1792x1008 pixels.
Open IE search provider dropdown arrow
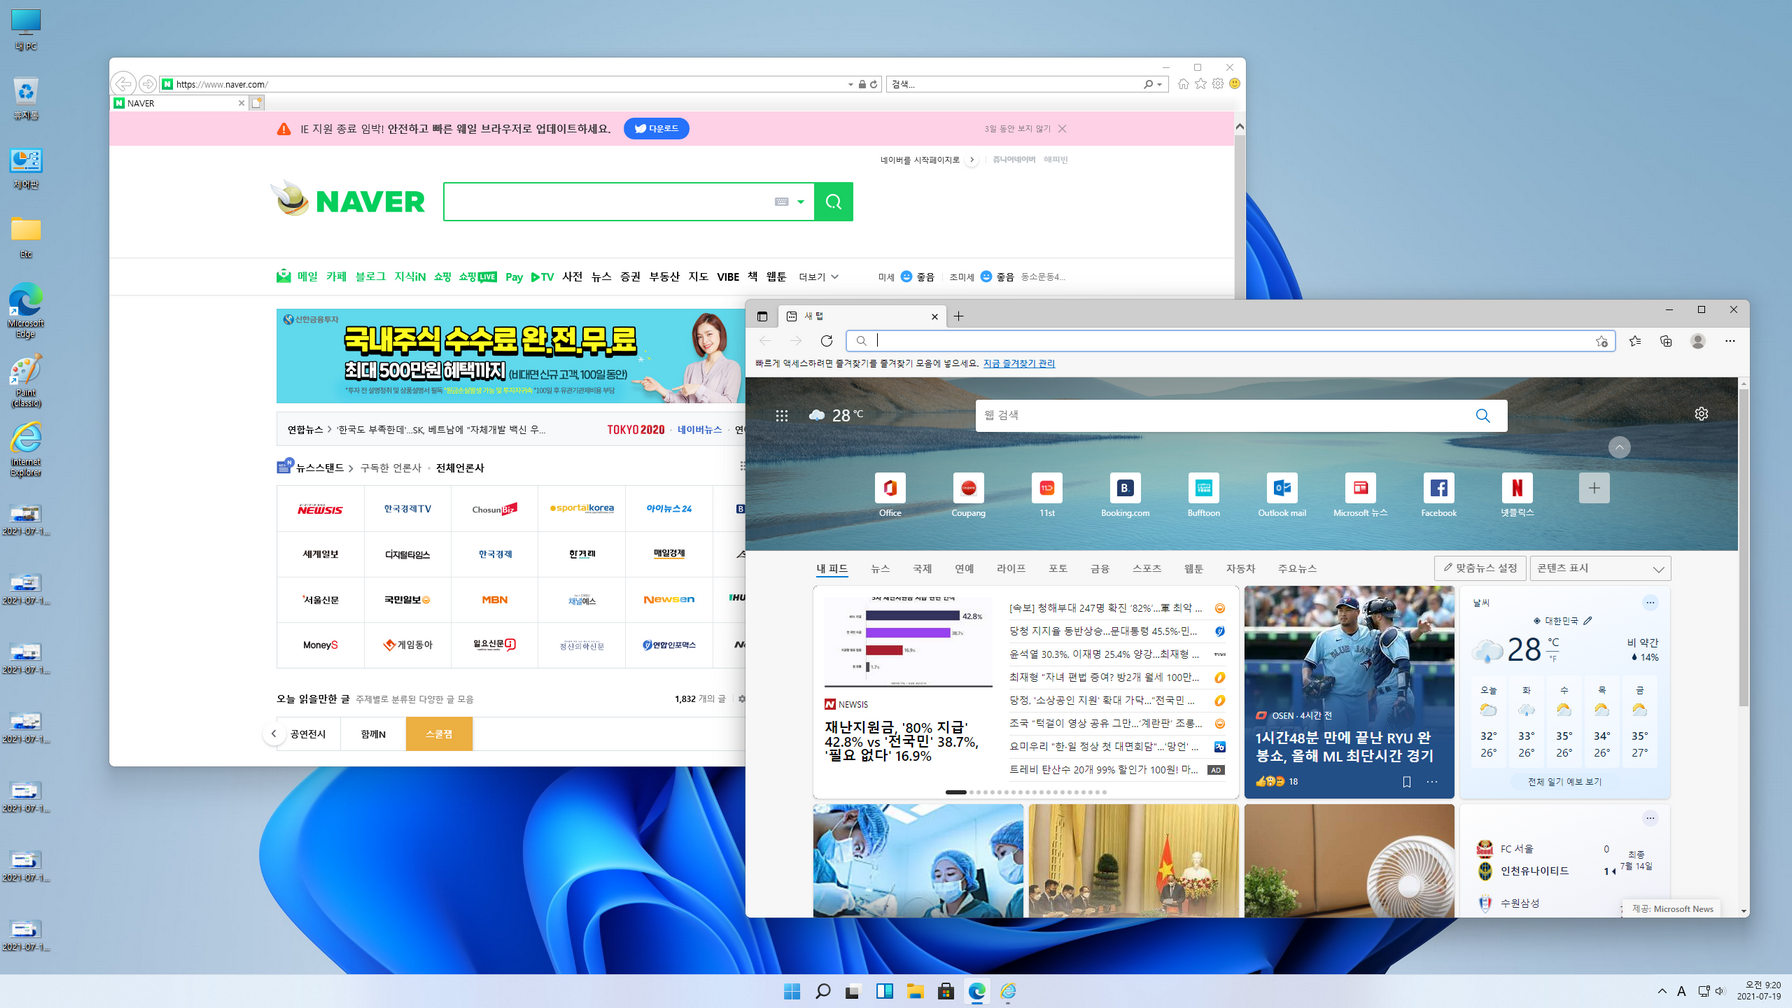tap(1159, 85)
